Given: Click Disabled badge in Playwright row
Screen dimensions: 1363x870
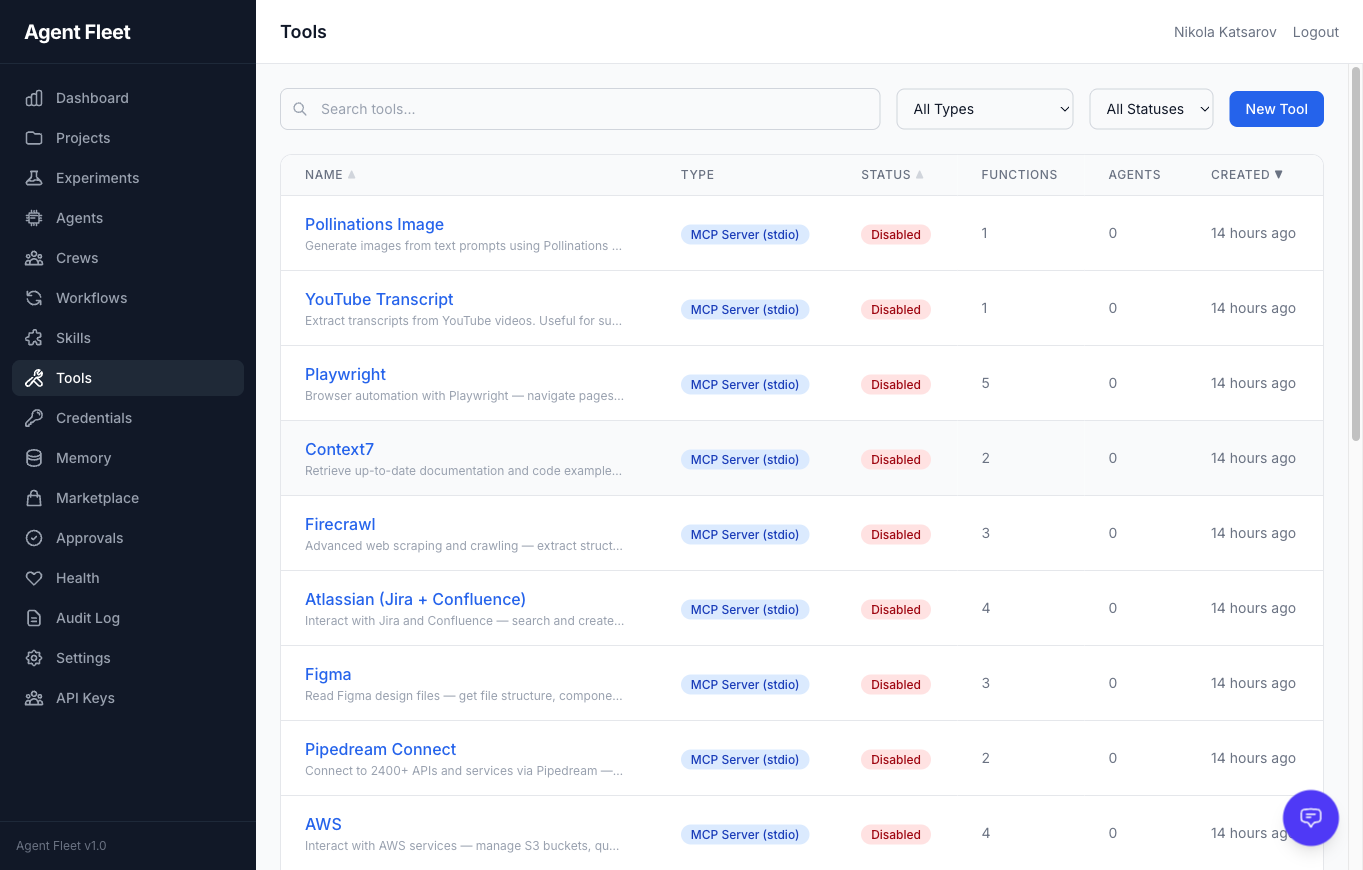Looking at the screenshot, I should (896, 384).
